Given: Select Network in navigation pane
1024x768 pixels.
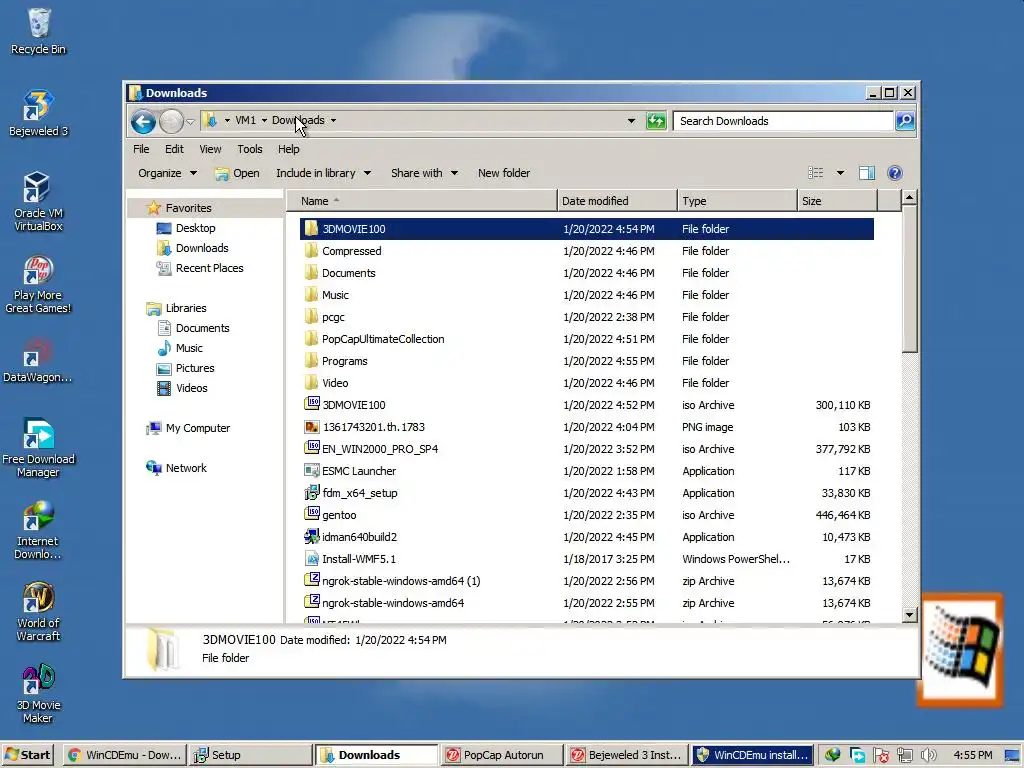Looking at the screenshot, I should coord(176,468).
